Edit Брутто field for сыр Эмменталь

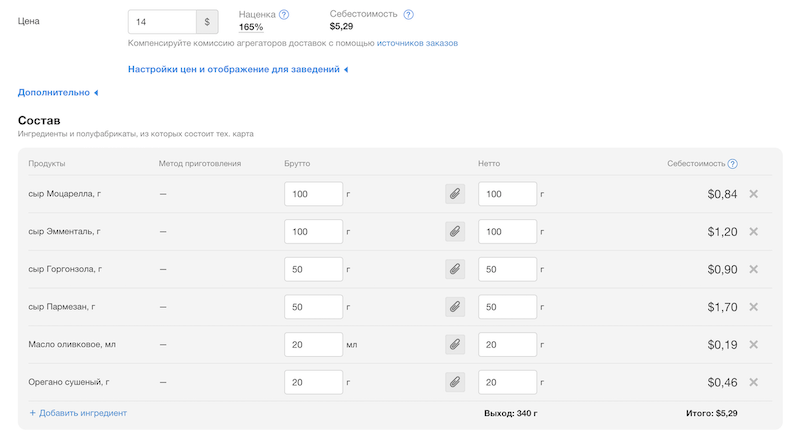click(x=313, y=232)
